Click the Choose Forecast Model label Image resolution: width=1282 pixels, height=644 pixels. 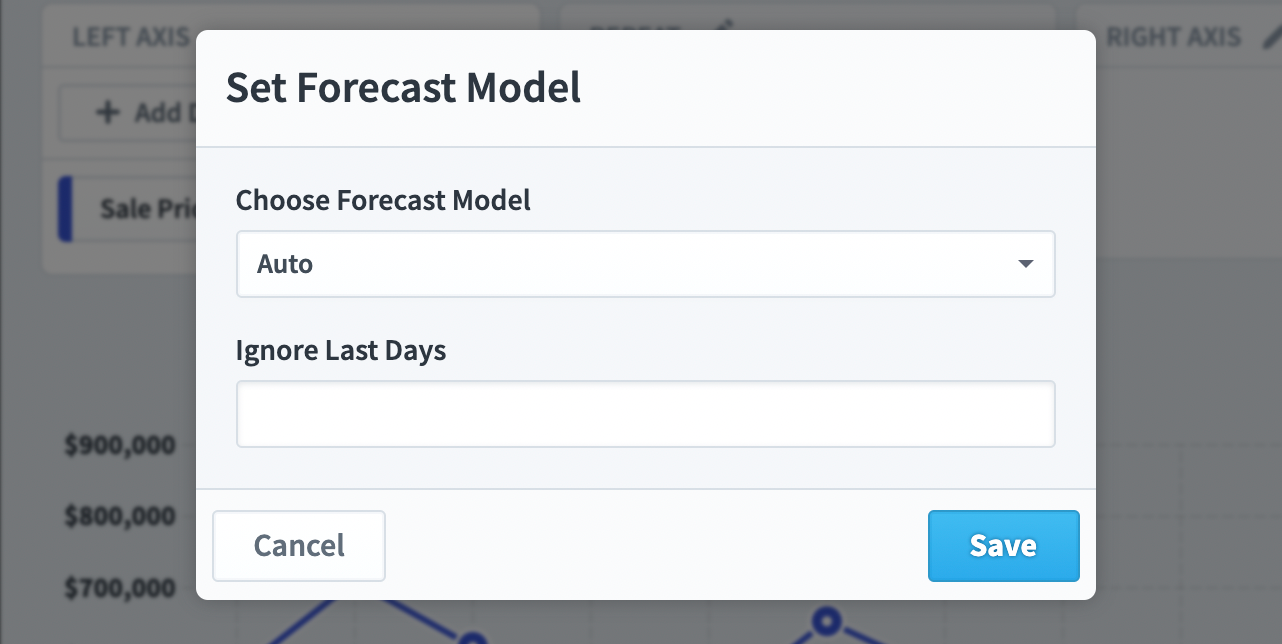tap(383, 200)
